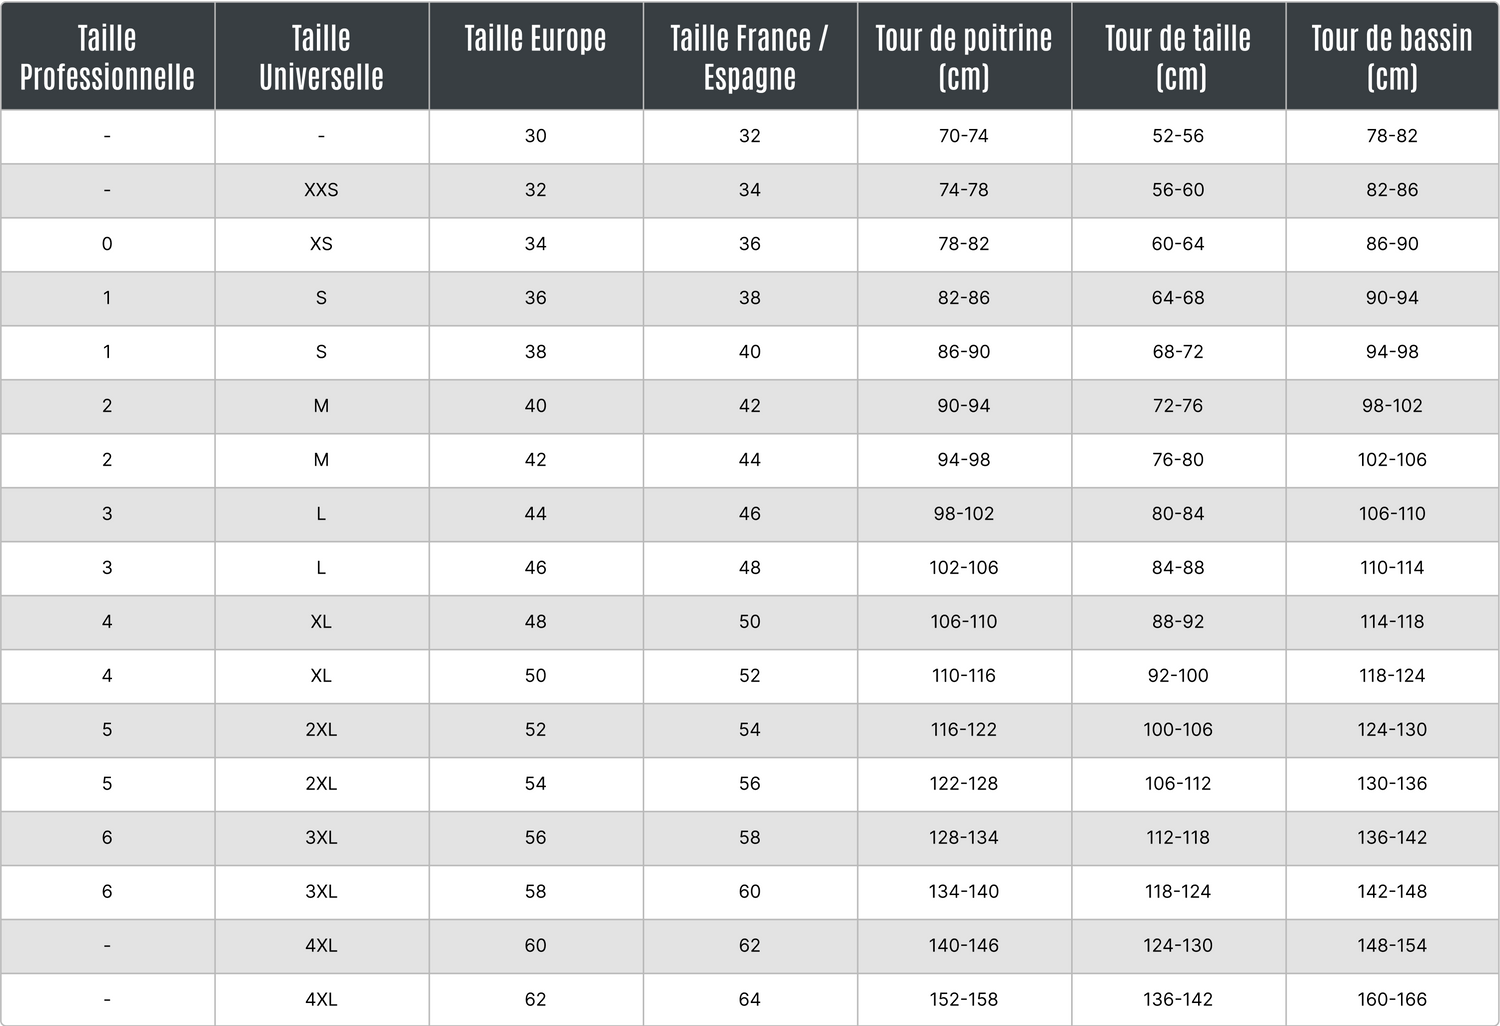Click the Tour de poitrine (cm) header
The height and width of the screenshot is (1026, 1500).
(963, 57)
